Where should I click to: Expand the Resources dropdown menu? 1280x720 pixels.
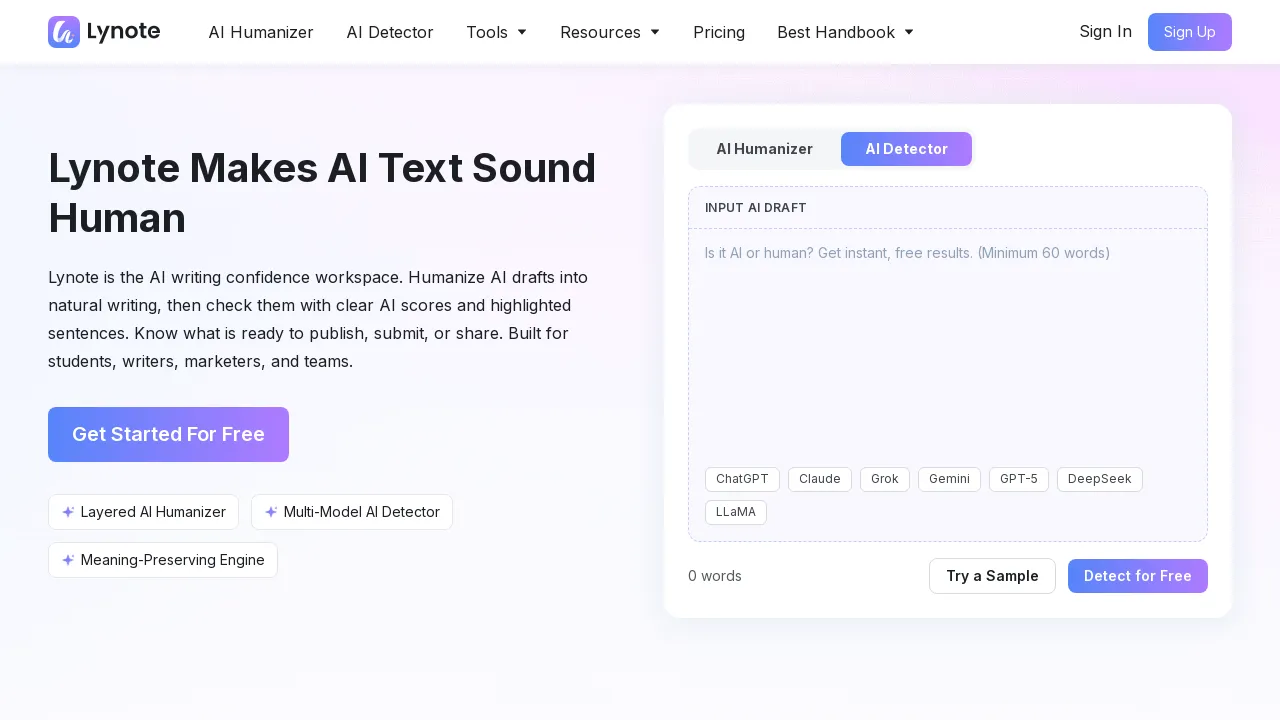point(610,32)
